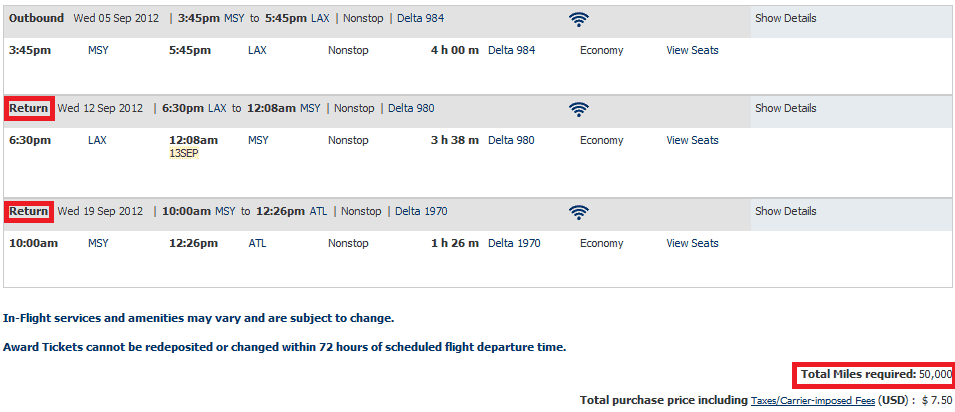
Task: Click Delta 1970 flight number in row
Action: point(514,243)
